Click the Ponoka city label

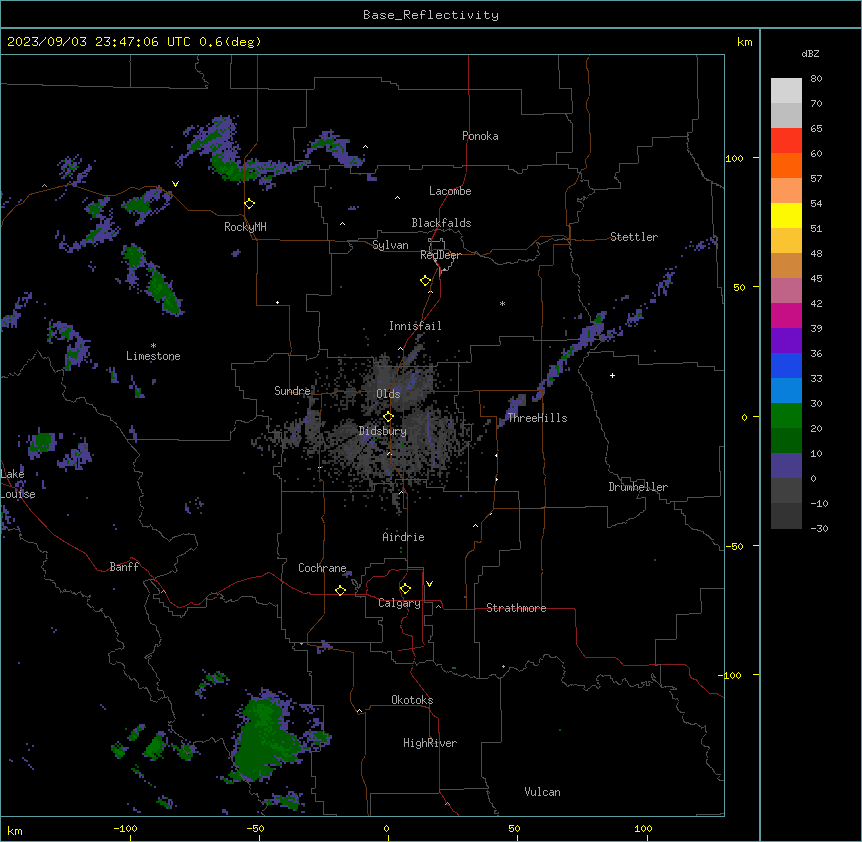click(480, 136)
